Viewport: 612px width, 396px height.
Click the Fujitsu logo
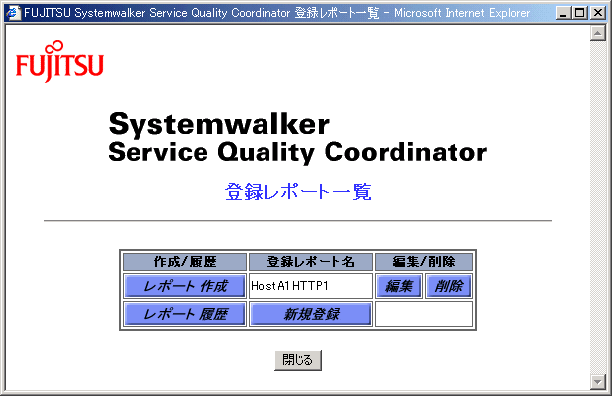click(x=60, y=61)
